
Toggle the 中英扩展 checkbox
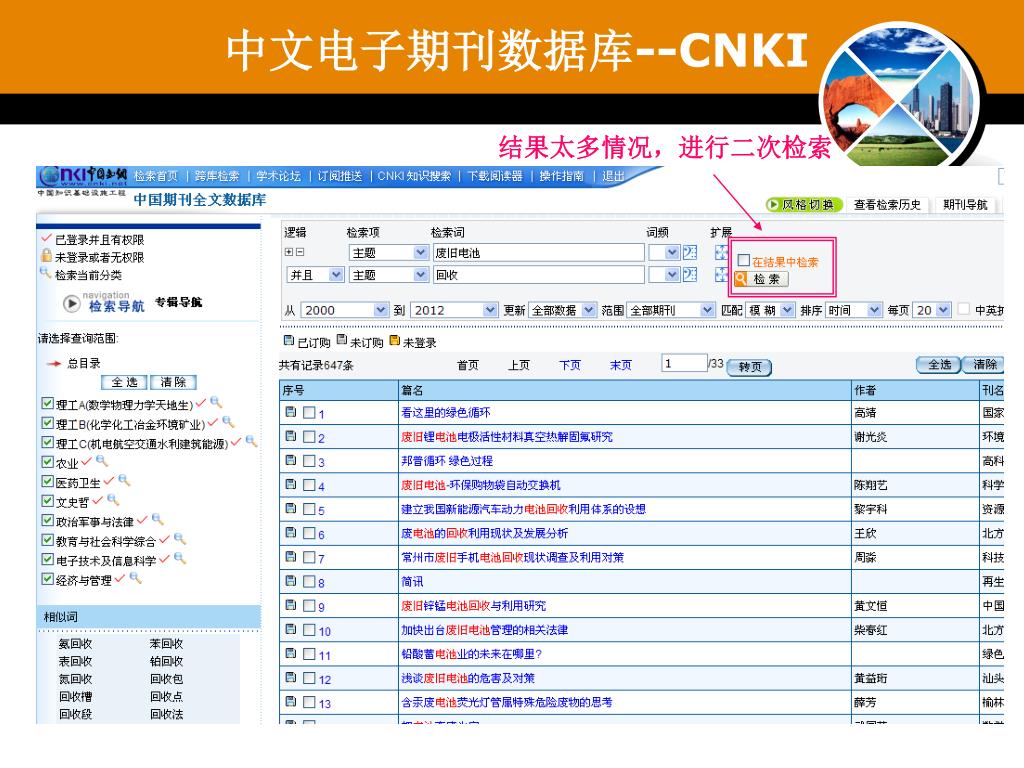pyautogui.click(x=964, y=310)
